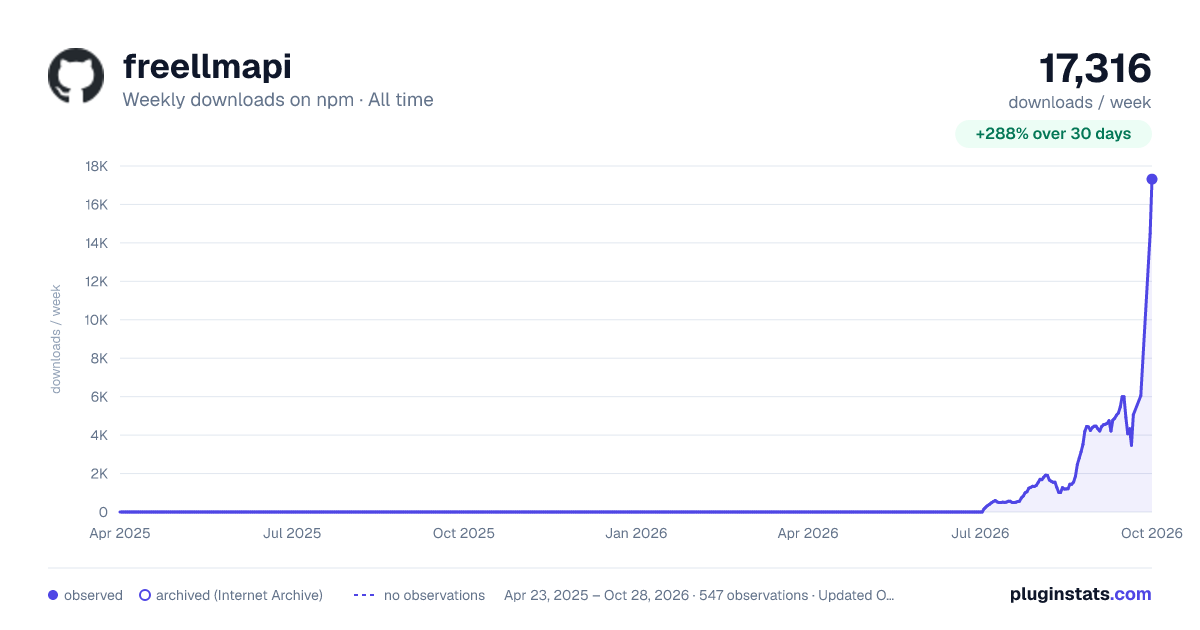Open the pluginstats.com link

(x=1081, y=594)
